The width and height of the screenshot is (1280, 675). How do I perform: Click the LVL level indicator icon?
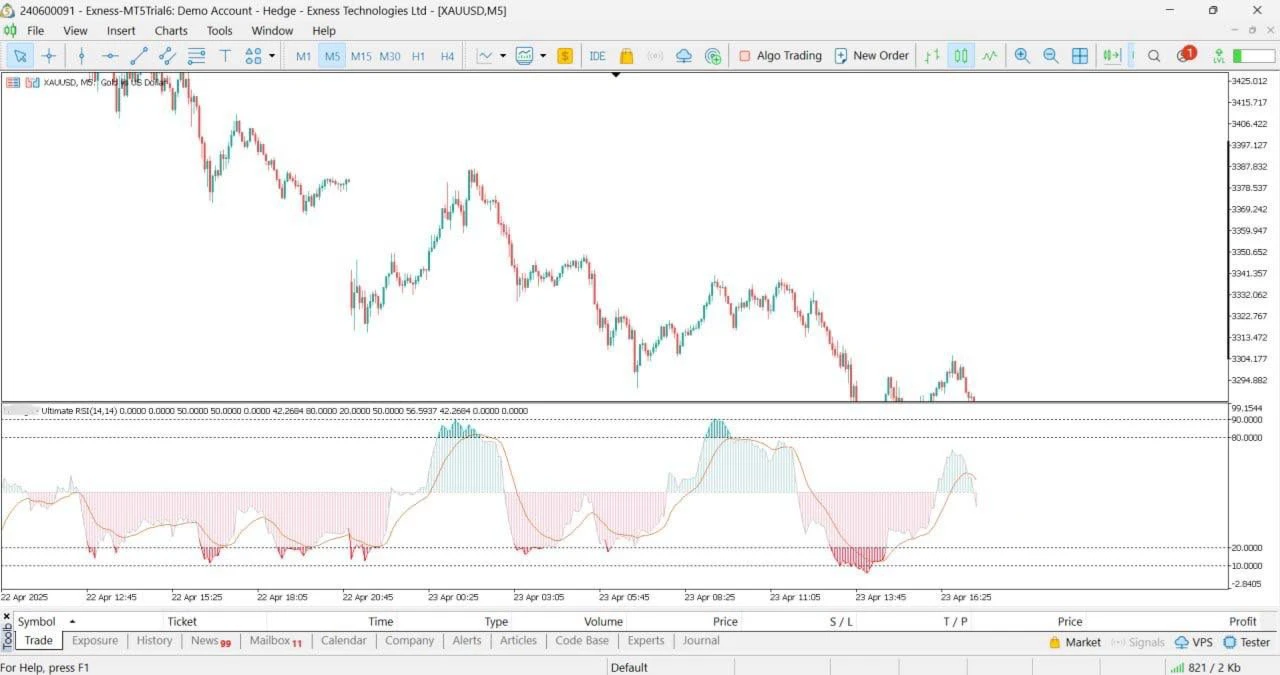[1219, 56]
